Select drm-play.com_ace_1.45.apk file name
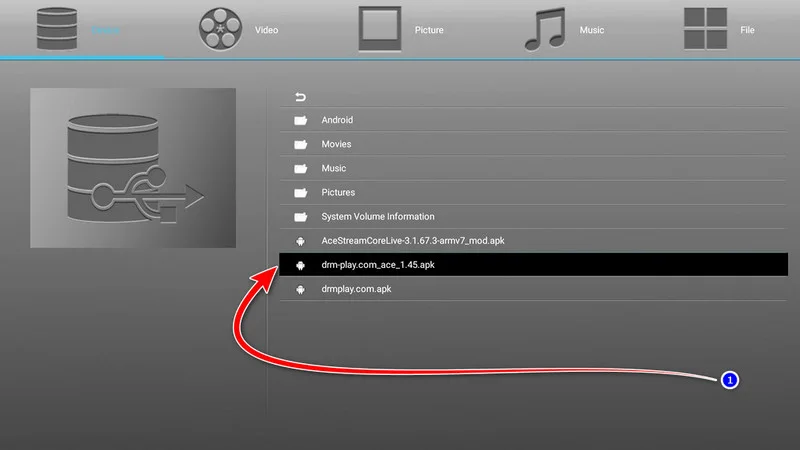800x450 pixels. coord(378,265)
